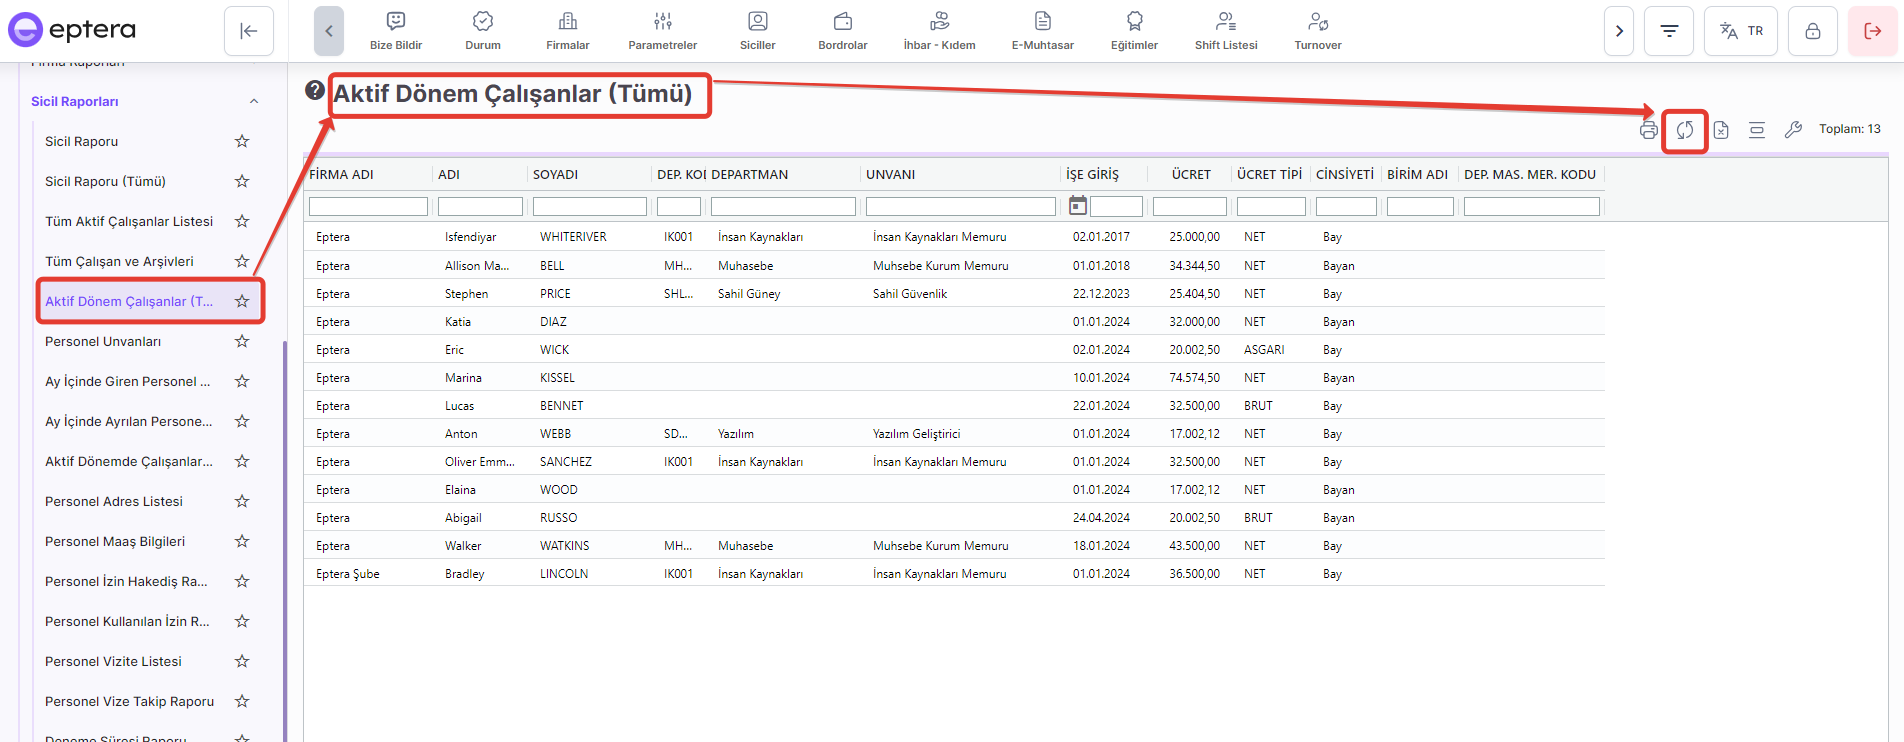Click the refresh report icon

click(1685, 130)
